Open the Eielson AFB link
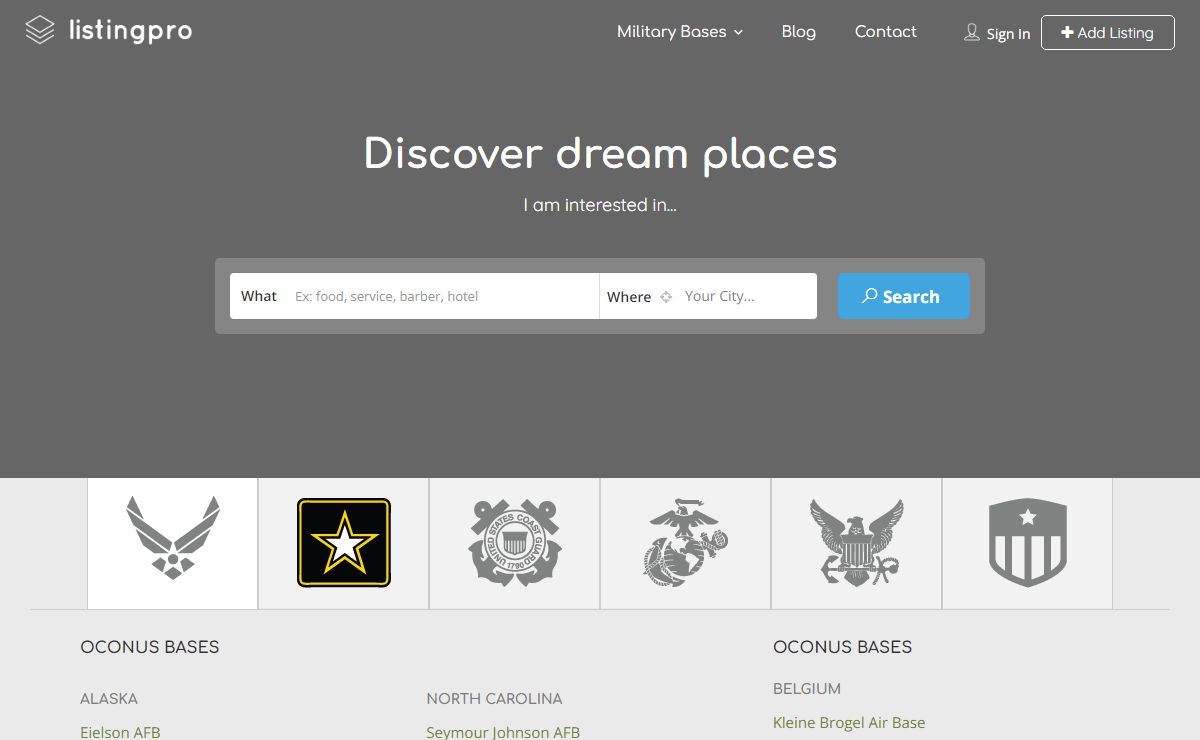Screen dimensions: 1200x740 coord(120,732)
